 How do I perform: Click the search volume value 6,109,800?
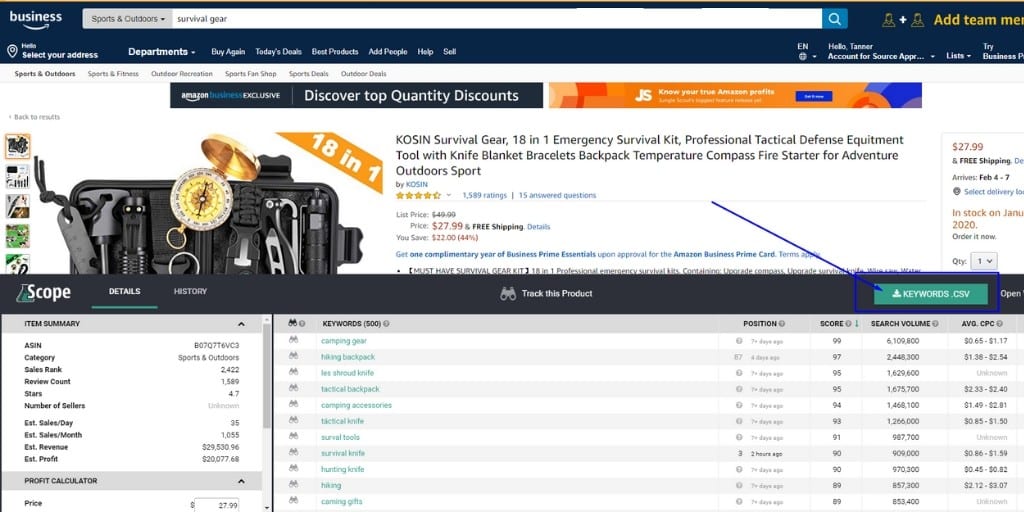pos(903,341)
